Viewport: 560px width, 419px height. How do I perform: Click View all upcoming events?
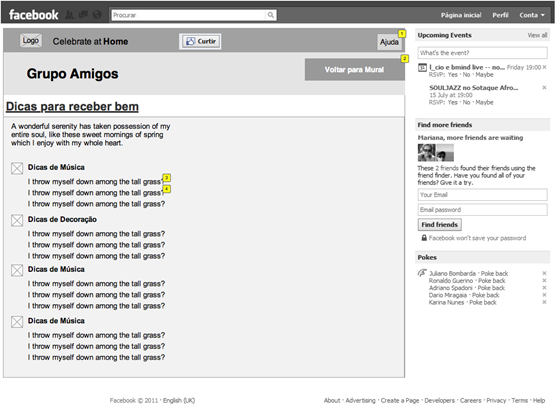pos(537,35)
